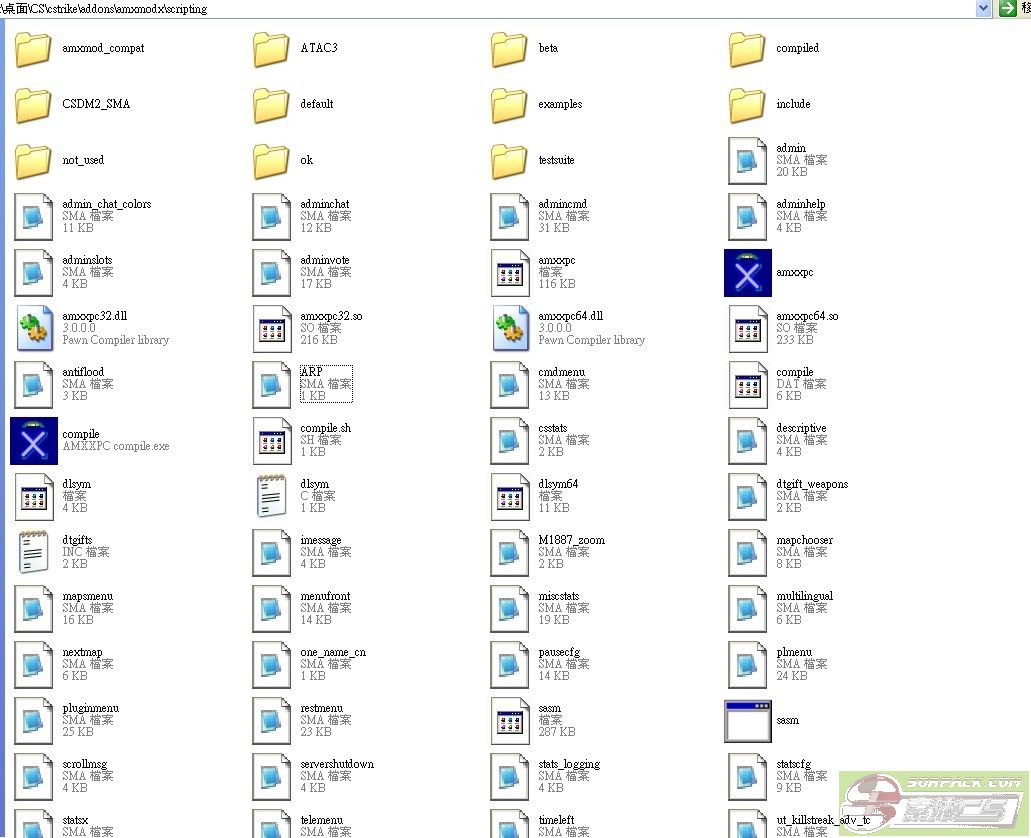Select the dlsym64 file icon
Image resolution: width=1031 pixels, height=838 pixels.
click(510, 497)
